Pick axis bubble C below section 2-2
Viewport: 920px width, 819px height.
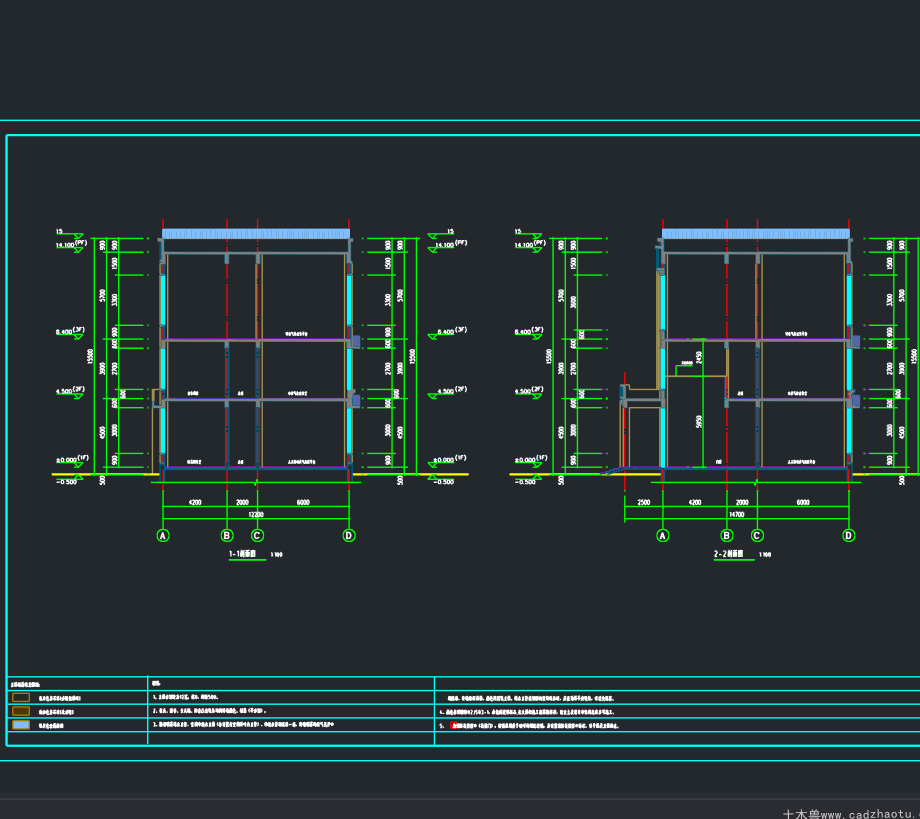[757, 536]
